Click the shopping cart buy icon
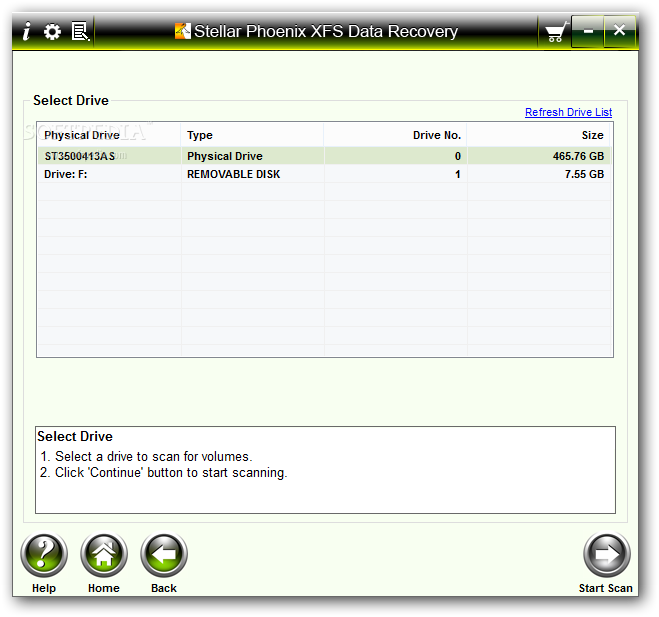The image size is (659, 617). (x=556, y=32)
